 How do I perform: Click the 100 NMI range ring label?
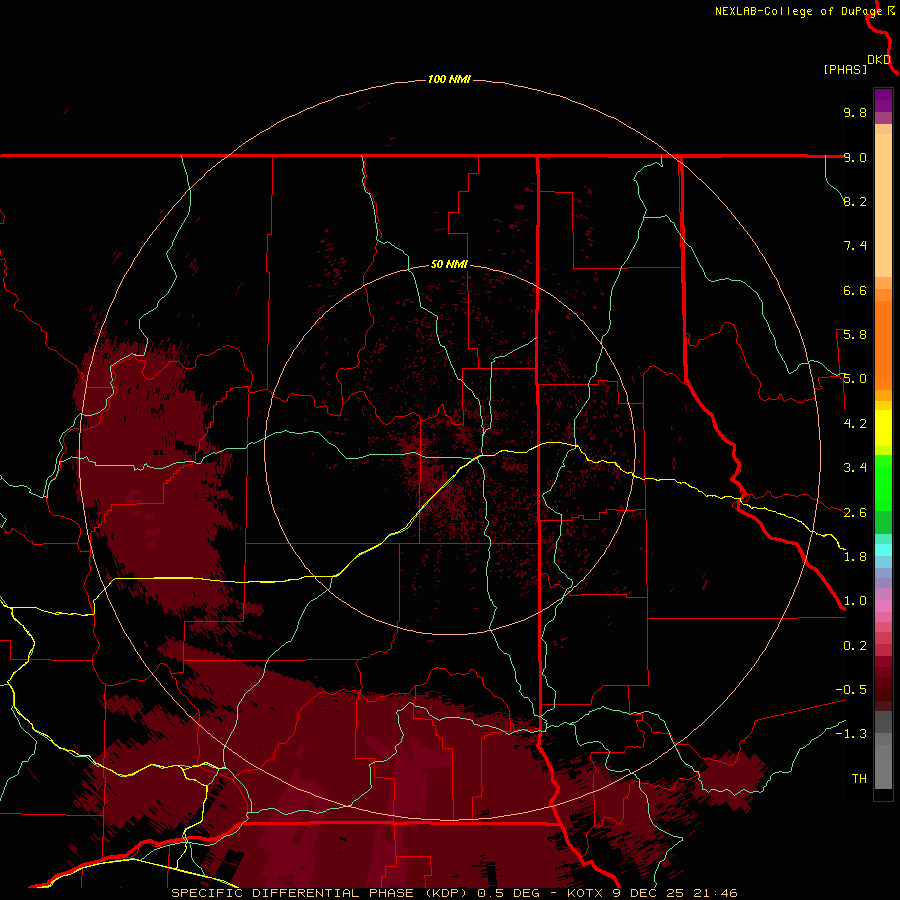tap(449, 79)
